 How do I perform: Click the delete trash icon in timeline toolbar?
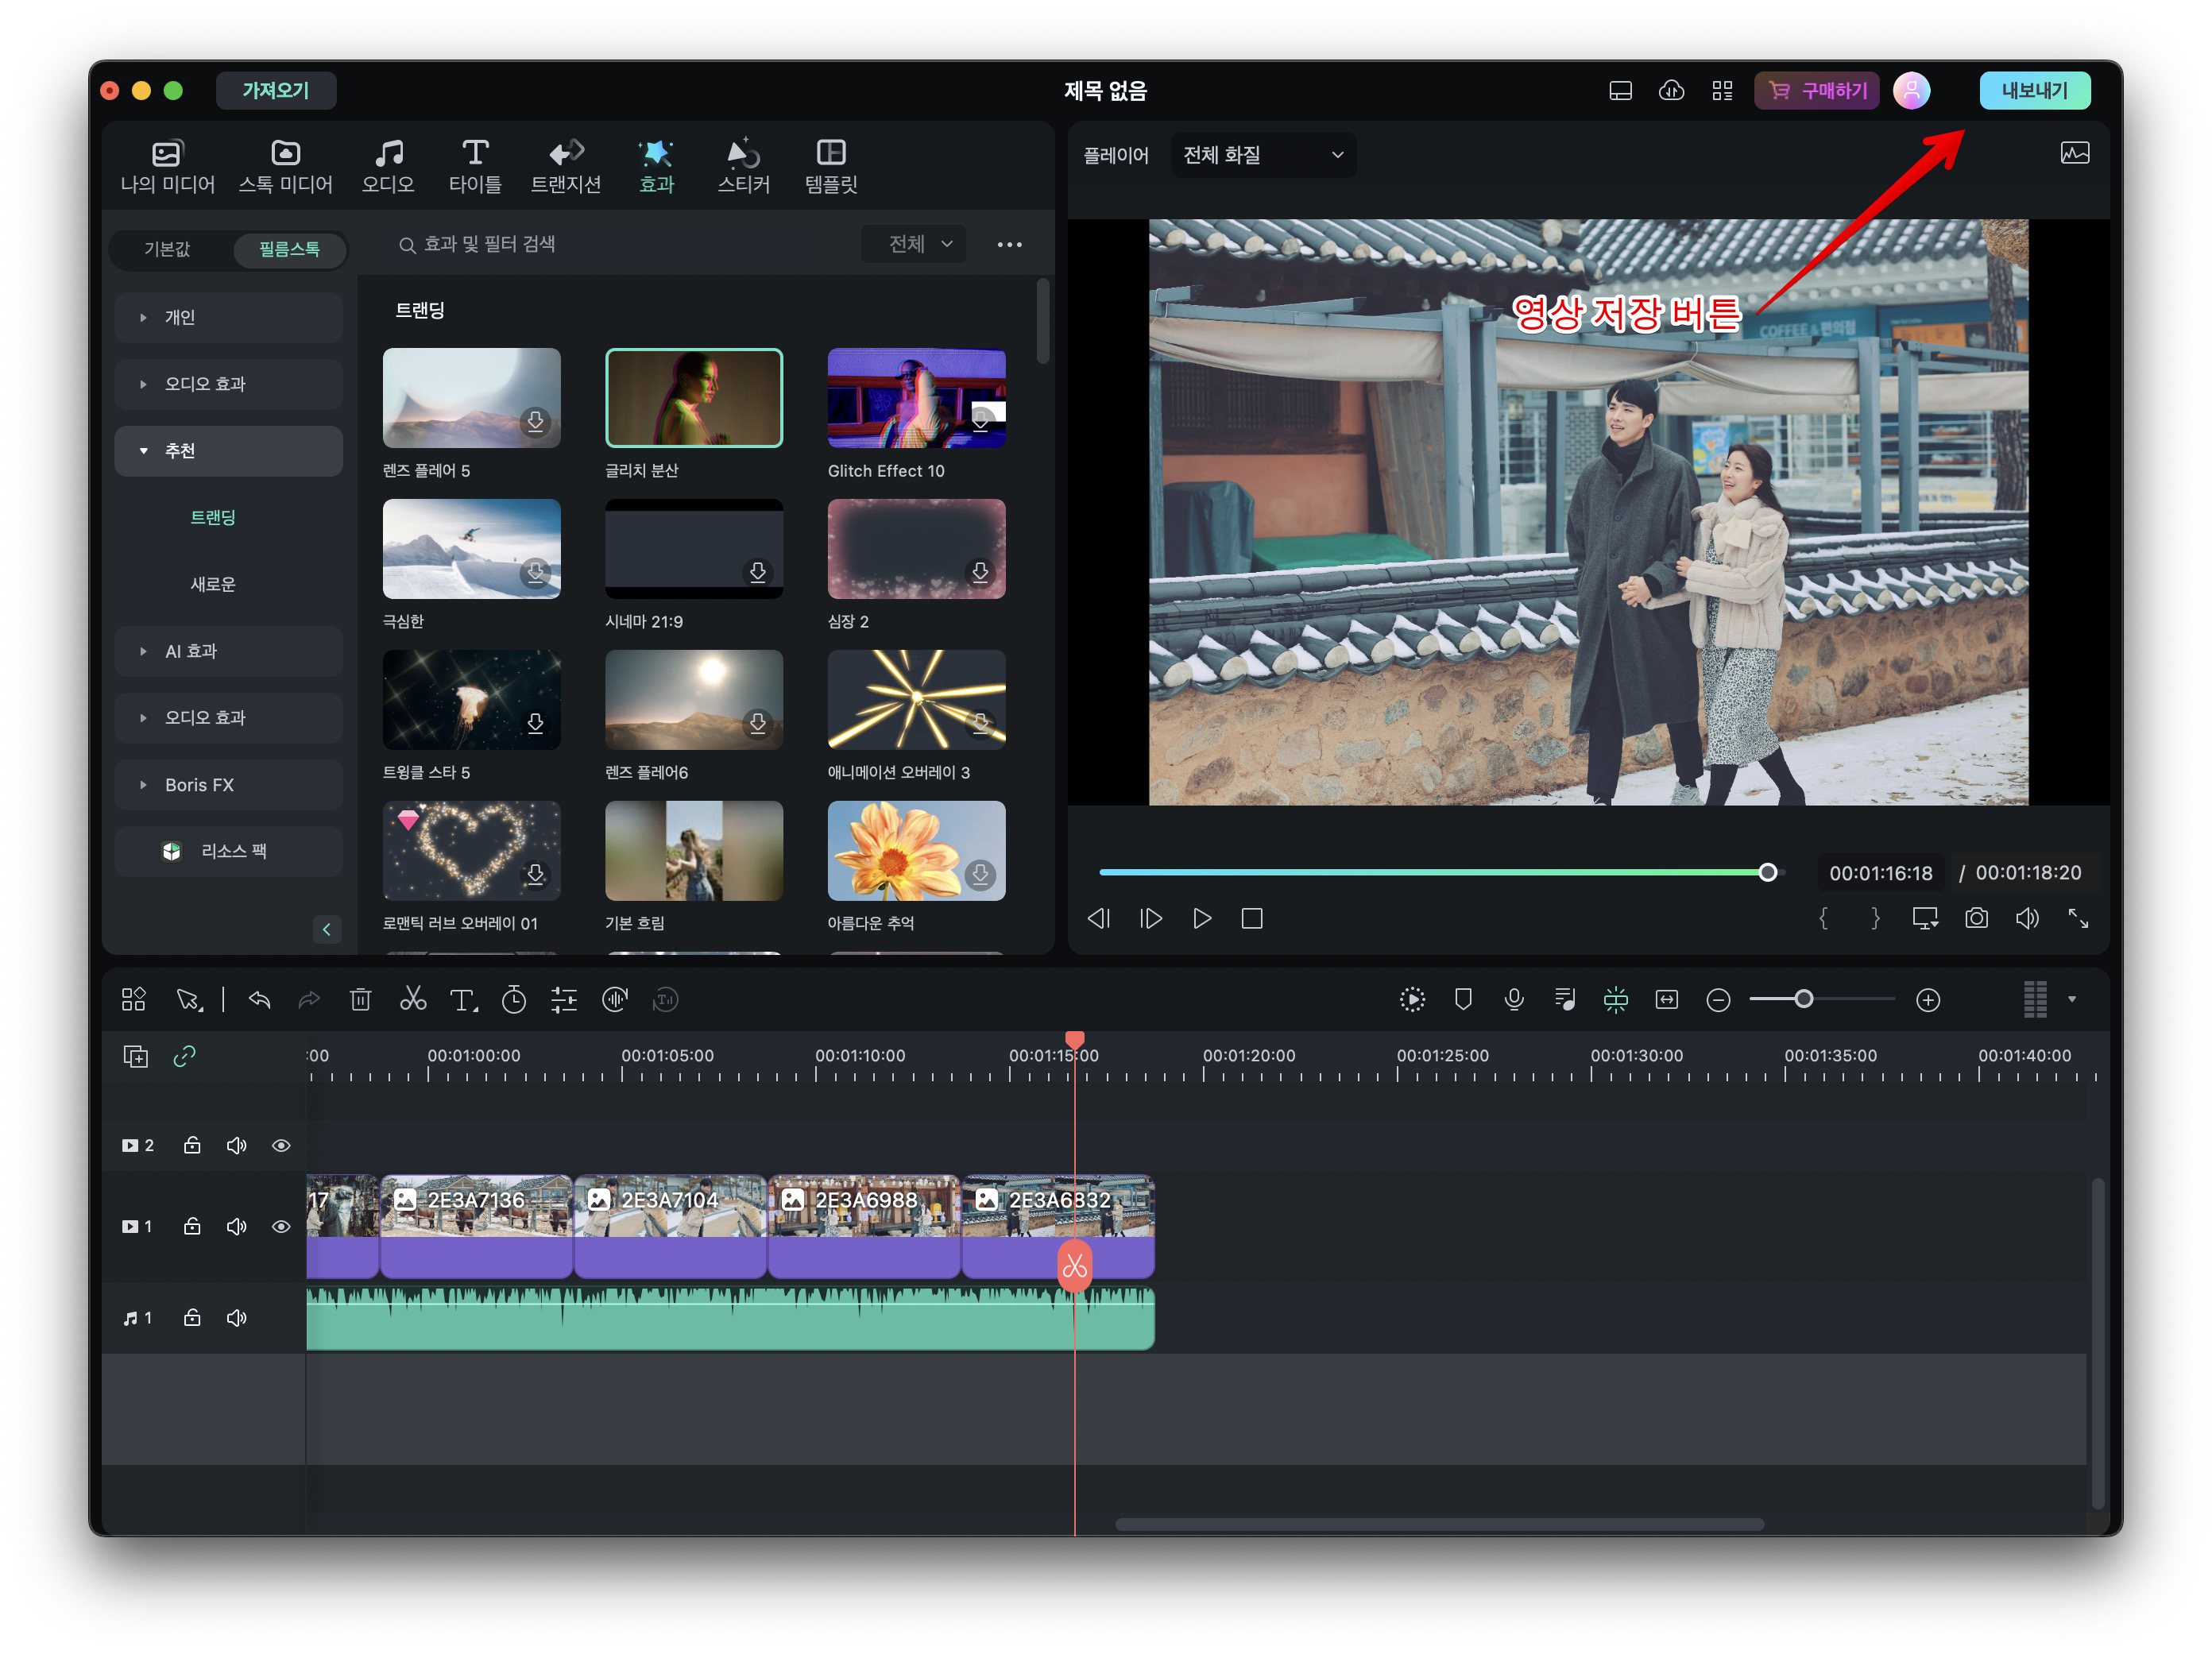click(x=360, y=999)
